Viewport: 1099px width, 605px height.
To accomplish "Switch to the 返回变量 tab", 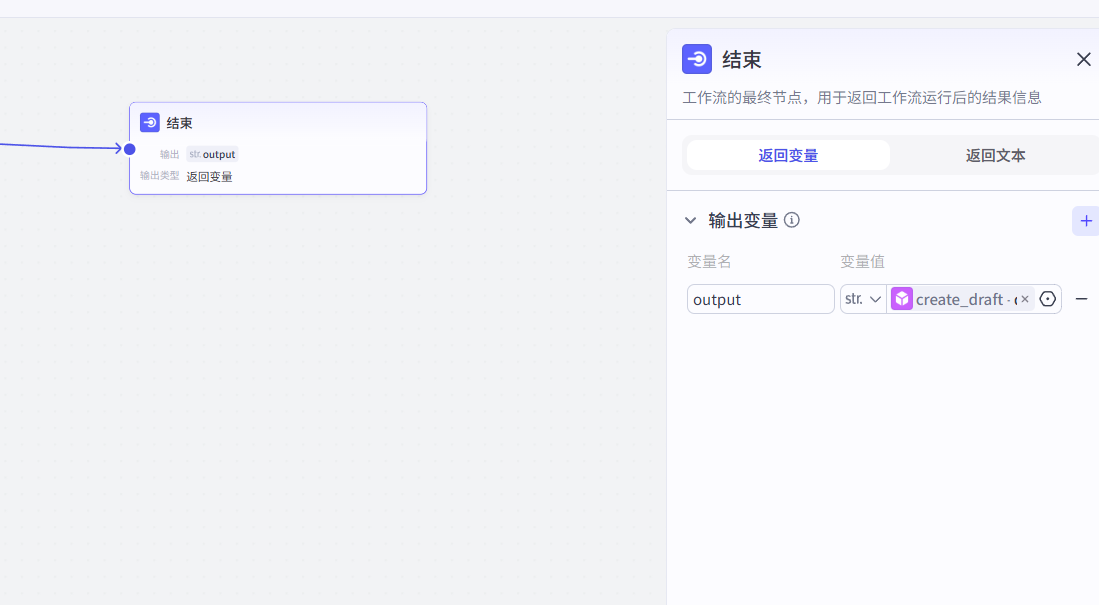I will tap(788, 155).
